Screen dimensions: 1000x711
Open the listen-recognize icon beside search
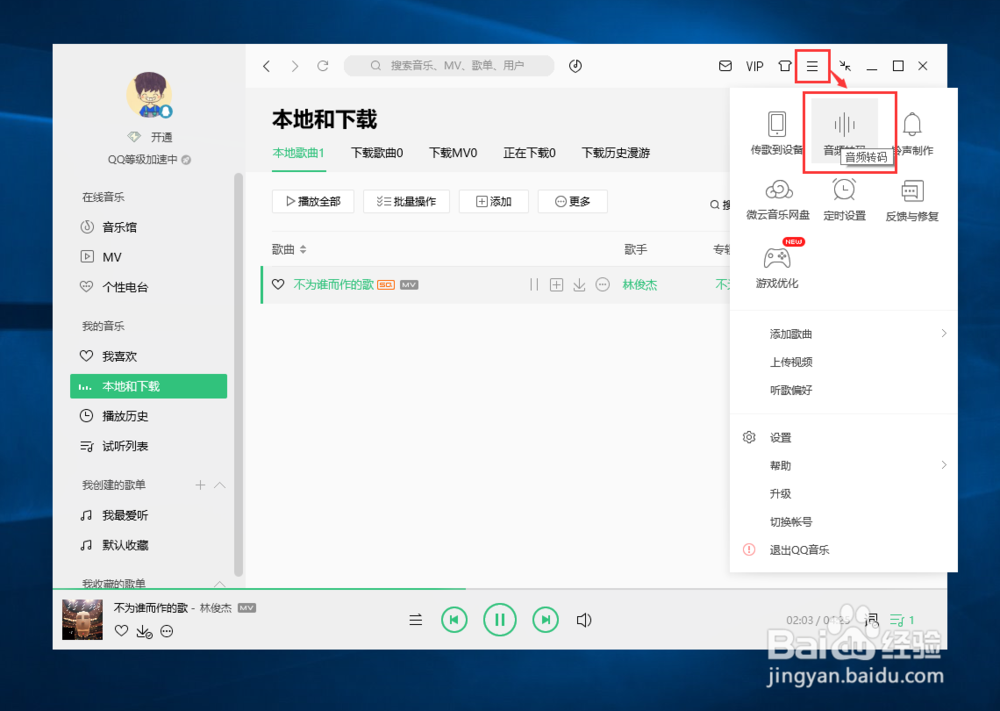[575, 66]
